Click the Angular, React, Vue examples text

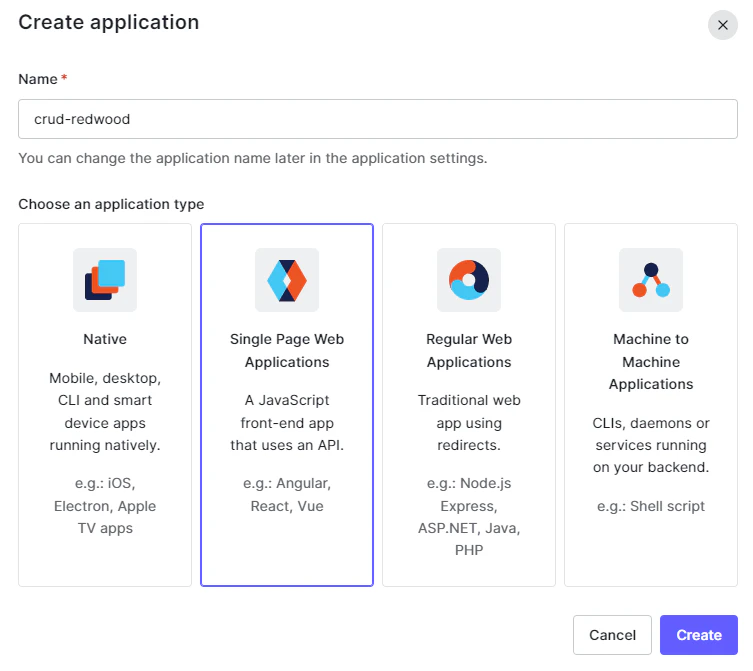[287, 494]
